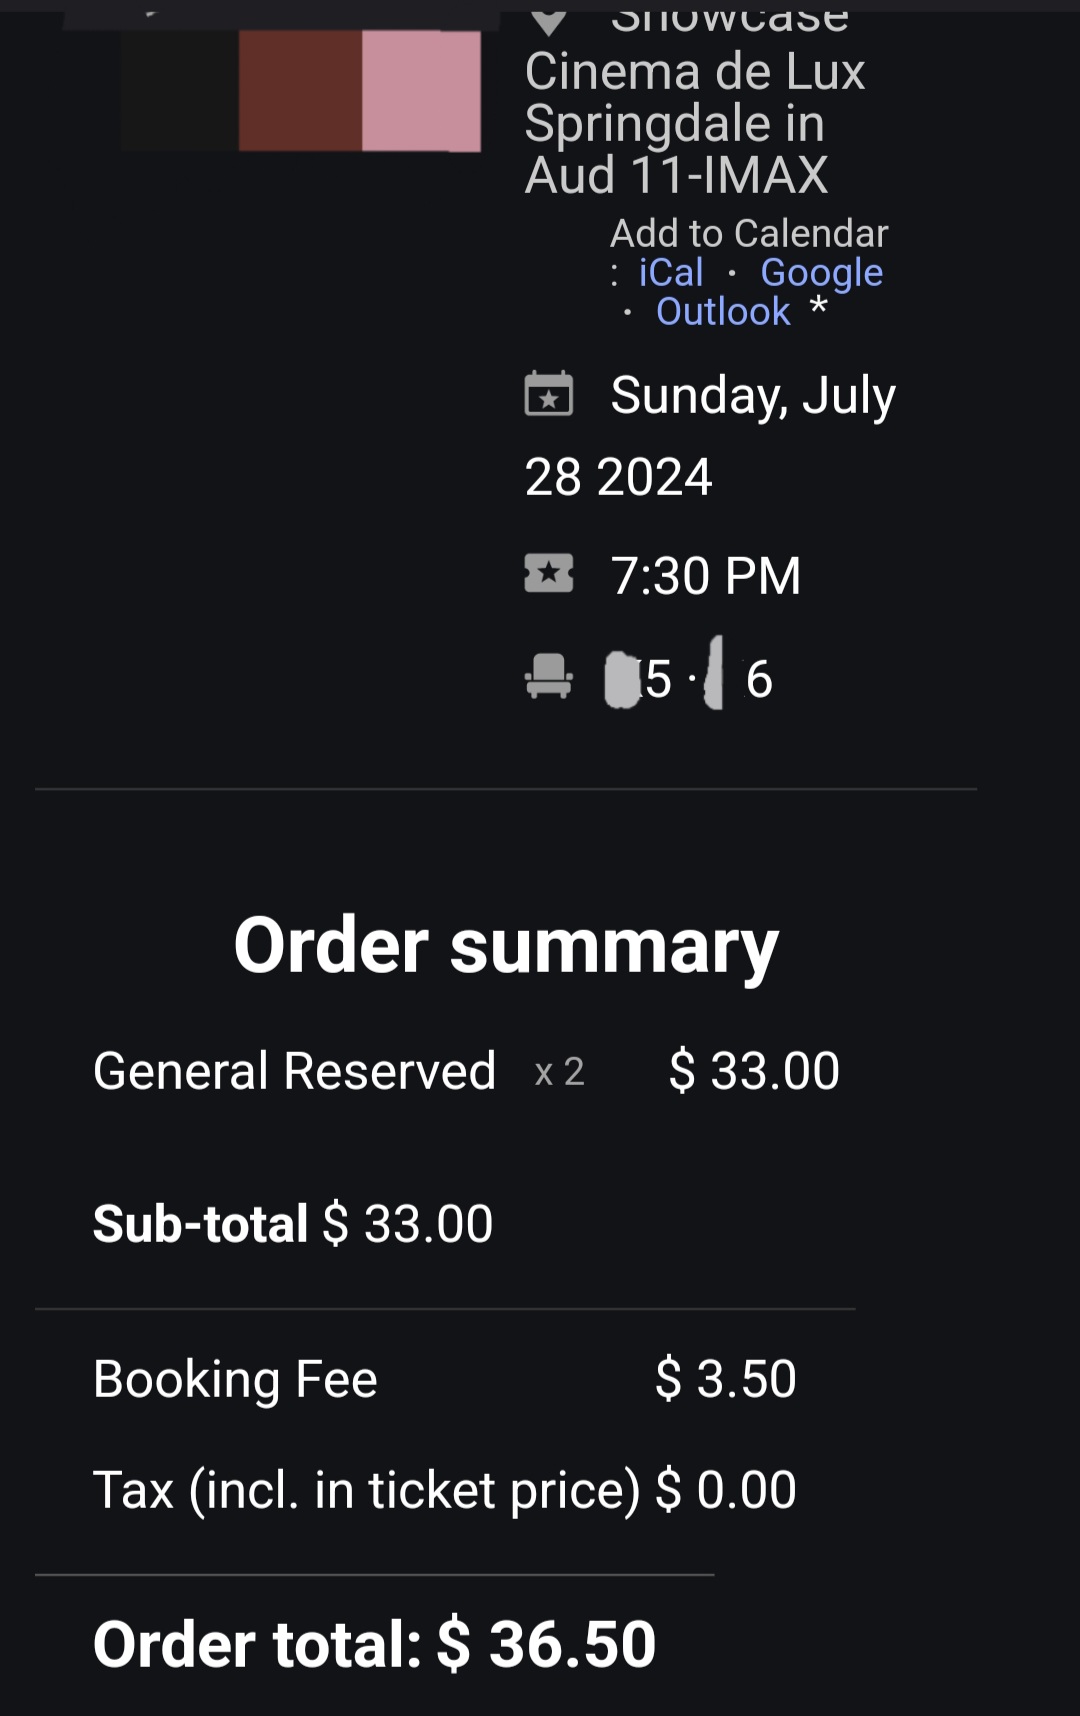Click the pink block on the poster

click(421, 90)
